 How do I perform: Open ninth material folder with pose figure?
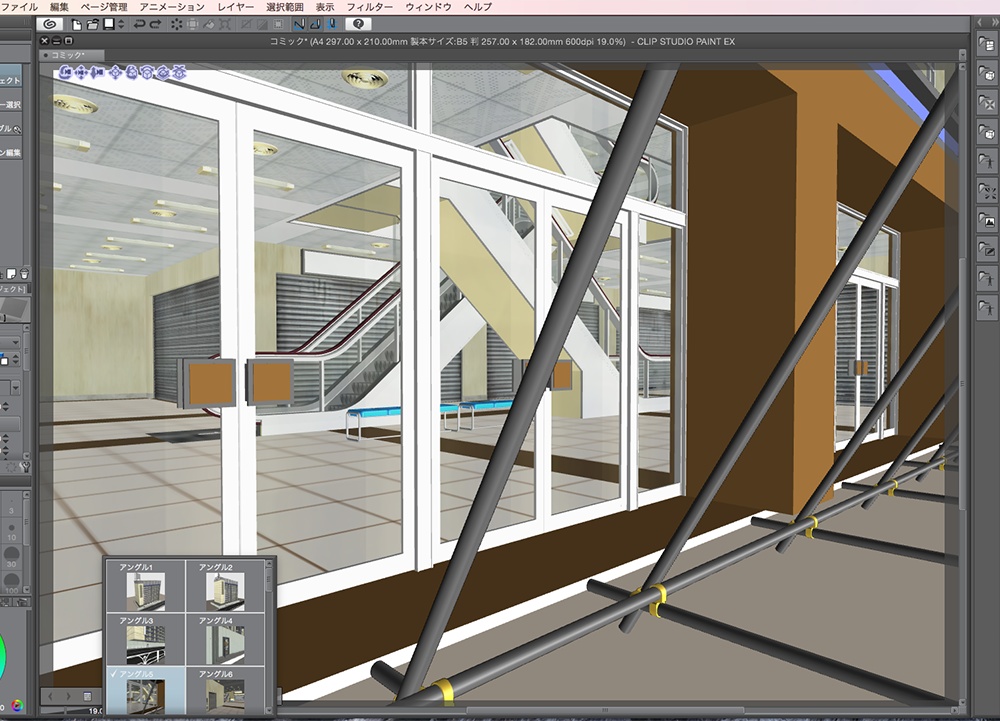tap(987, 279)
